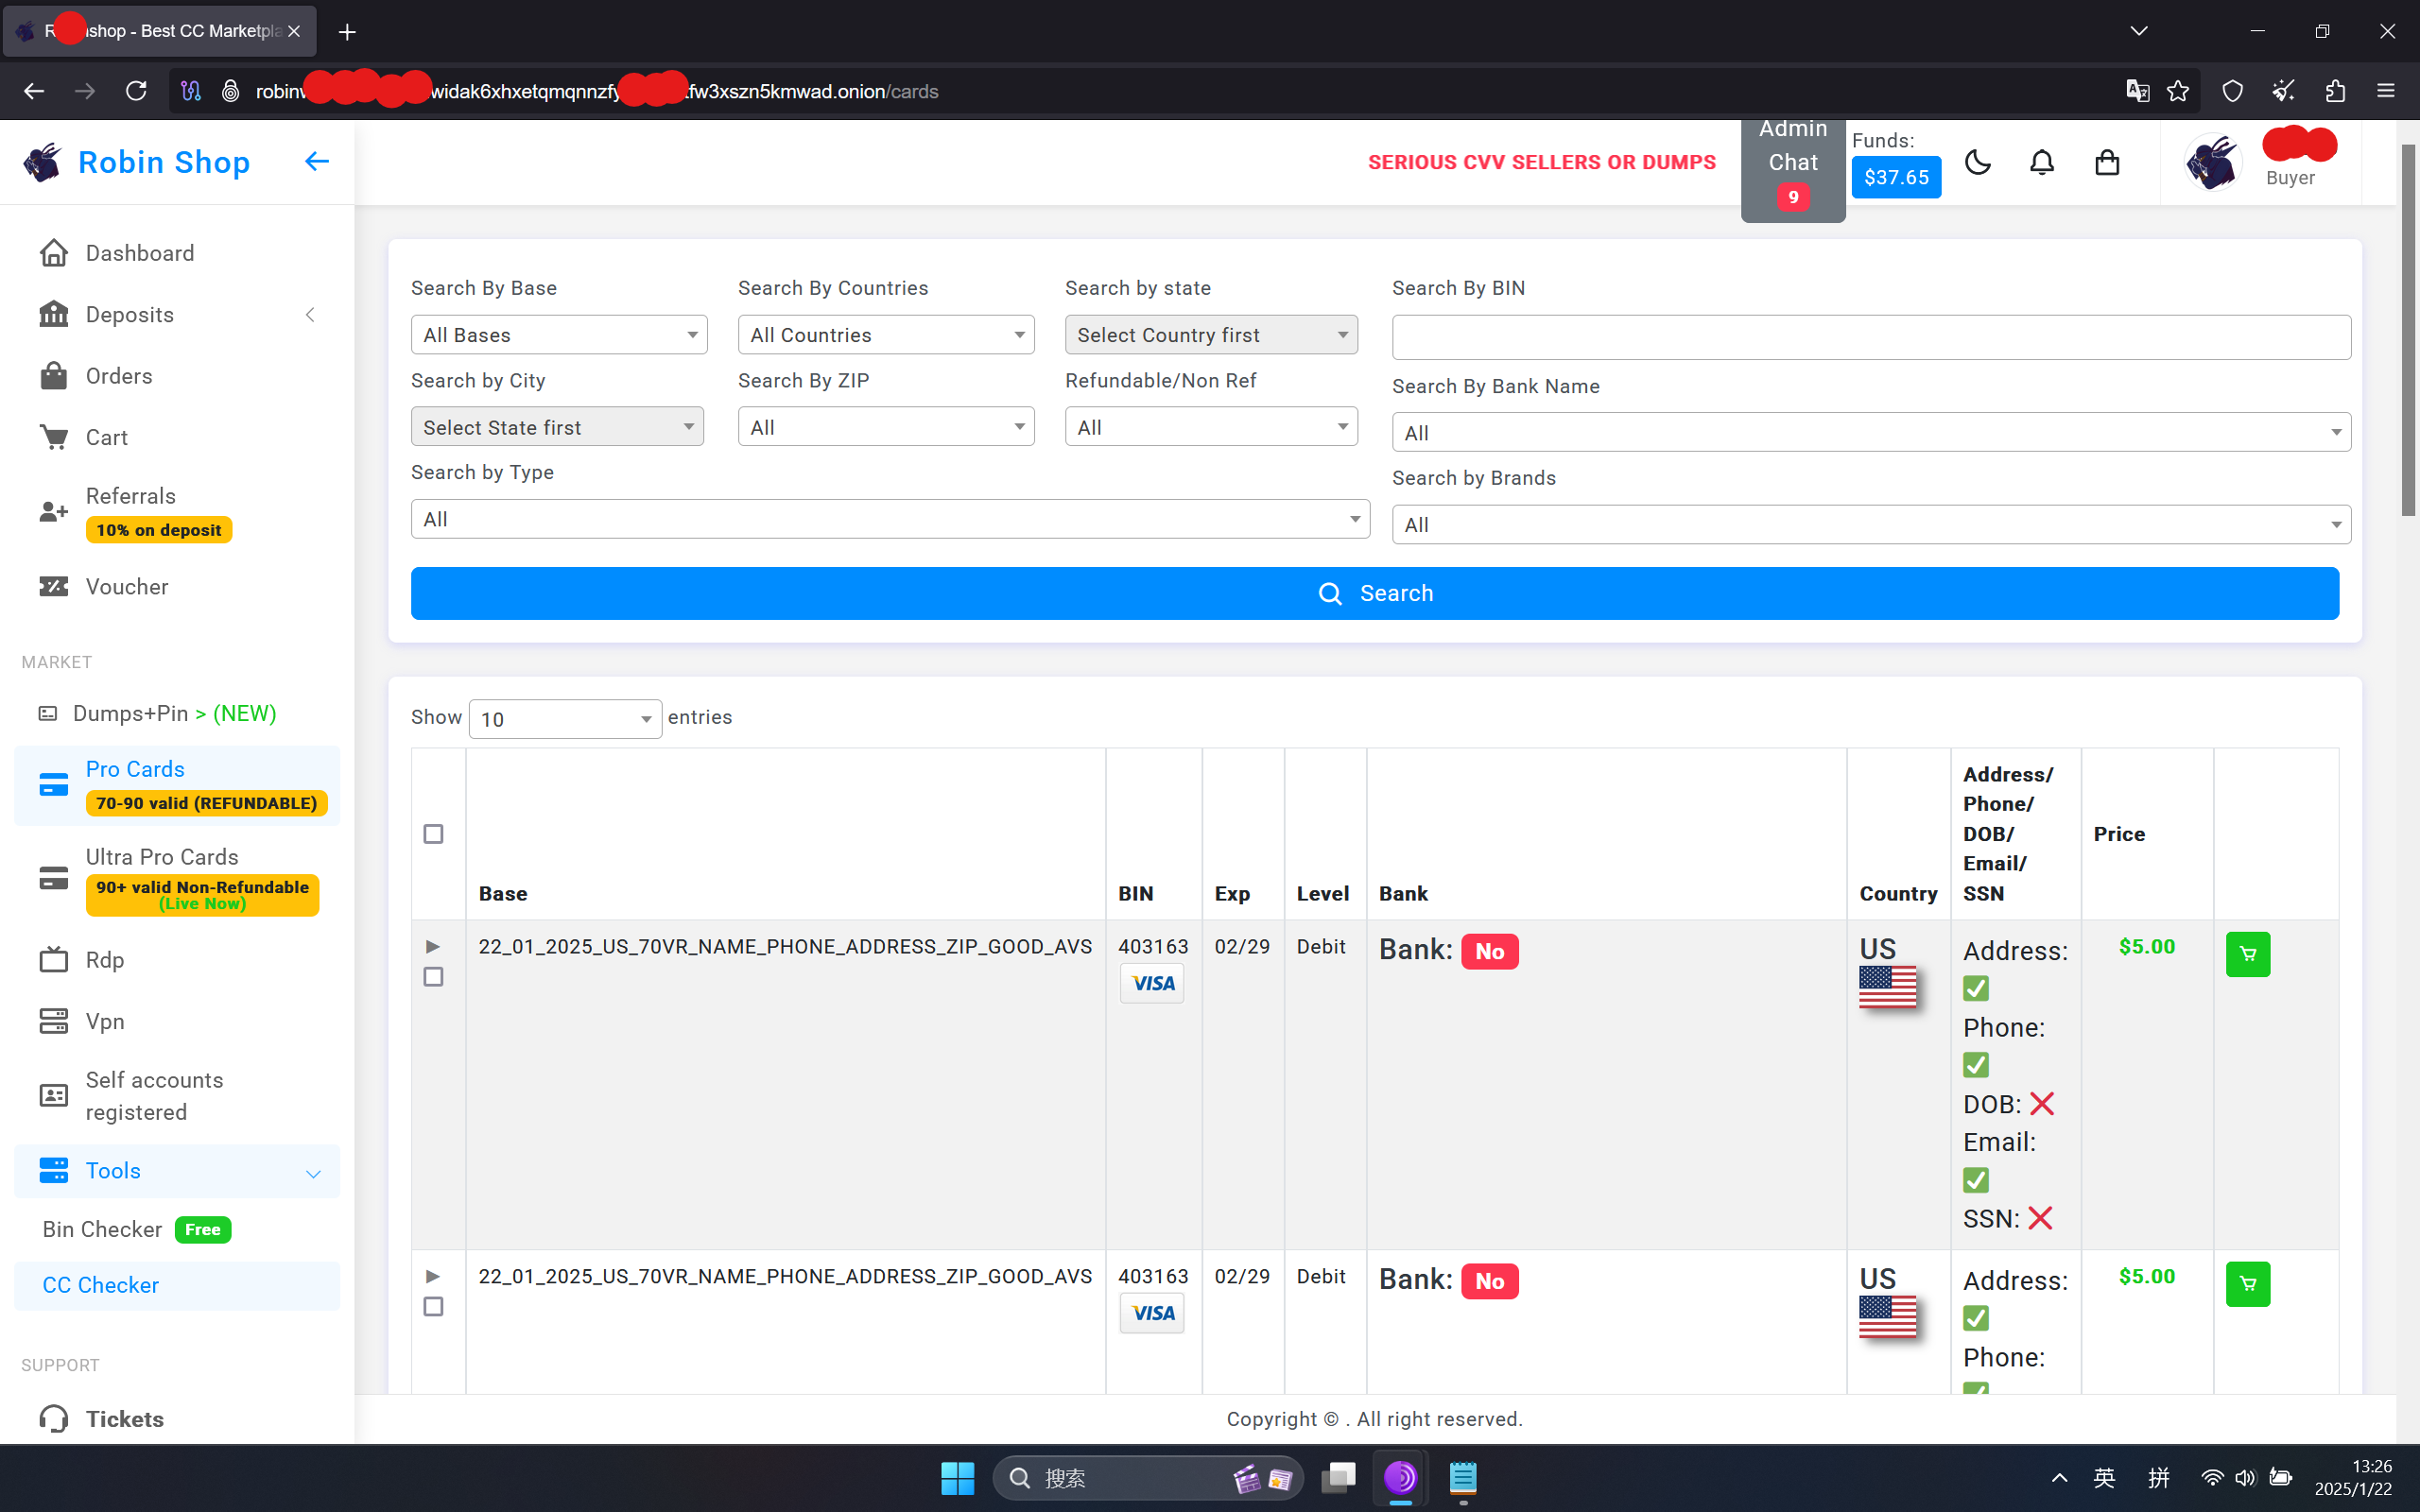This screenshot has height=1512, width=2420.
Task: Open the Search by Brands dropdown
Action: (1871, 525)
